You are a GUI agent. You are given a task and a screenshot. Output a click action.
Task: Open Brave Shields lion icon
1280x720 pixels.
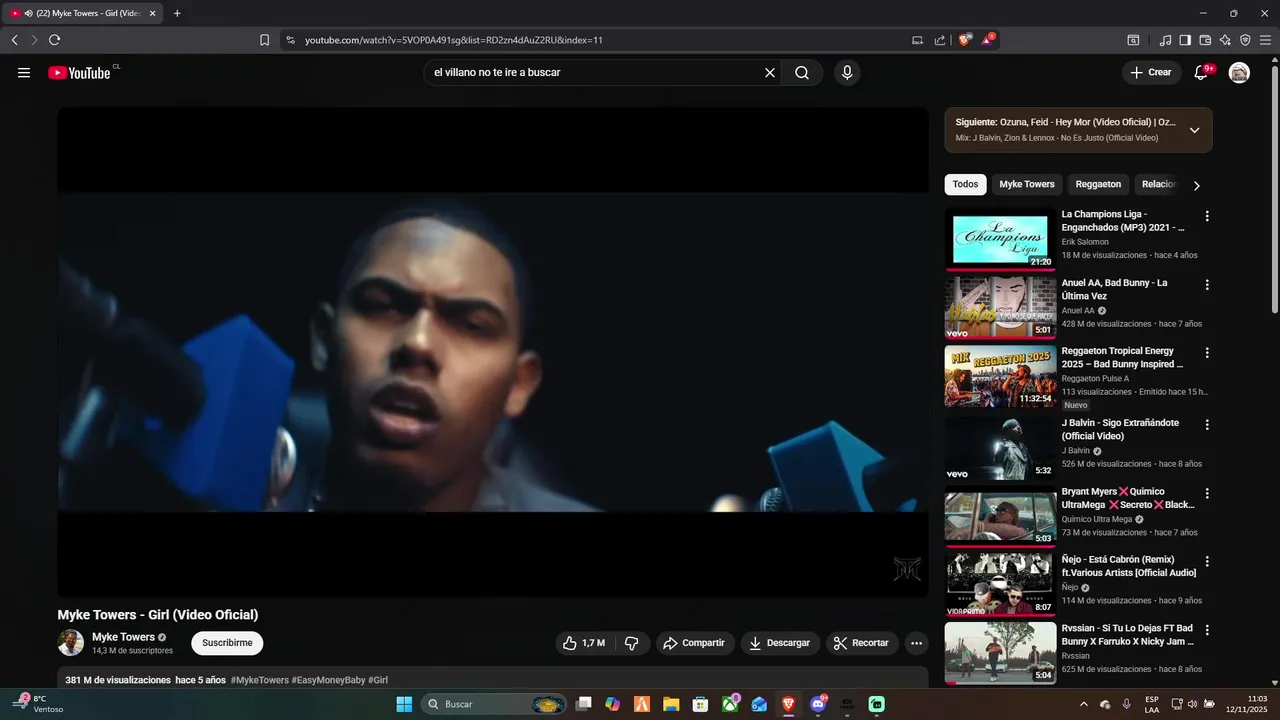pos(965,40)
